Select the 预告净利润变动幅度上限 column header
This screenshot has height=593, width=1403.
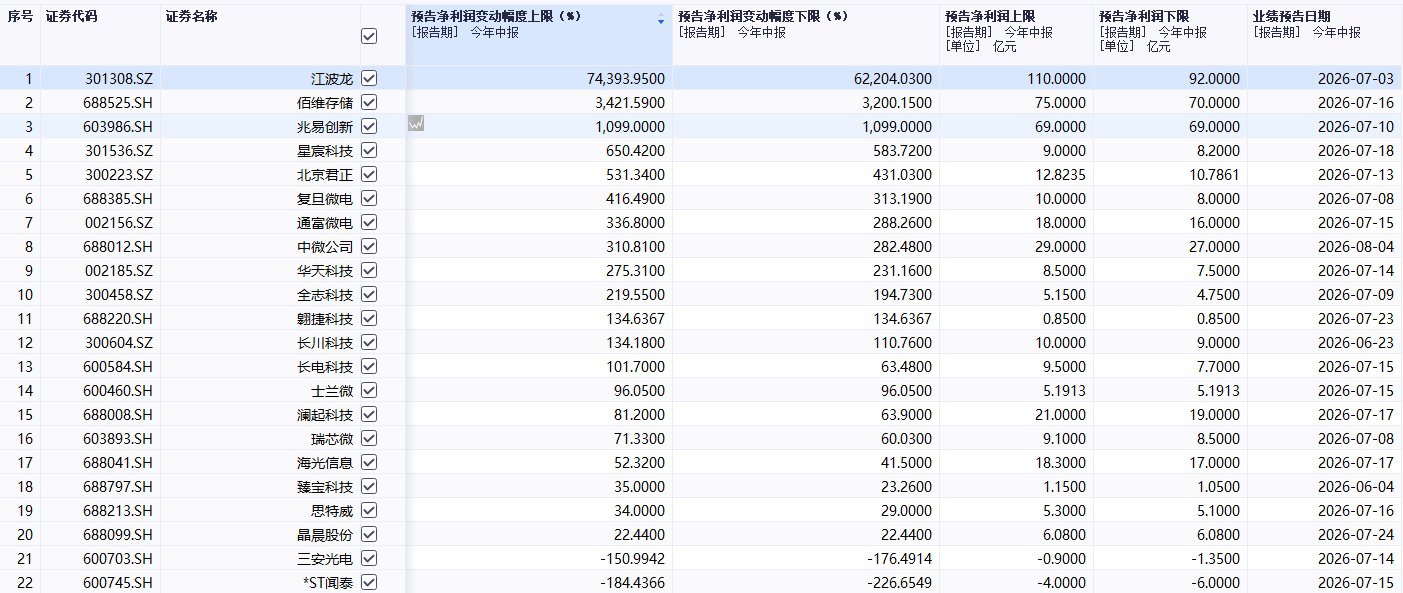(x=496, y=17)
